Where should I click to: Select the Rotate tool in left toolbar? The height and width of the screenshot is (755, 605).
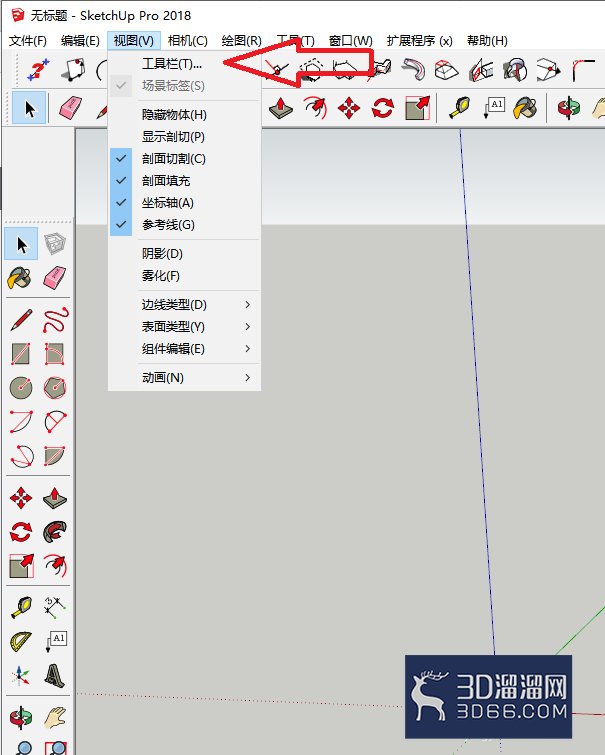tap(21, 532)
